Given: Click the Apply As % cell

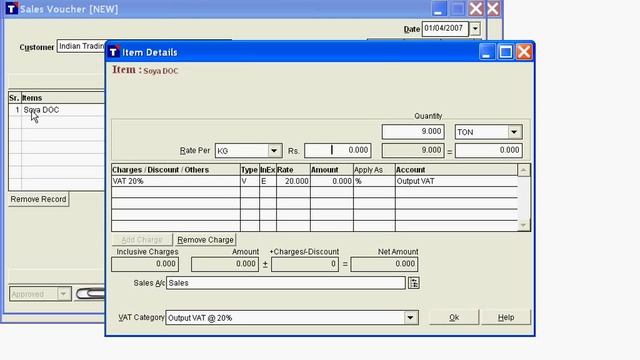Looking at the screenshot, I should pos(374,181).
